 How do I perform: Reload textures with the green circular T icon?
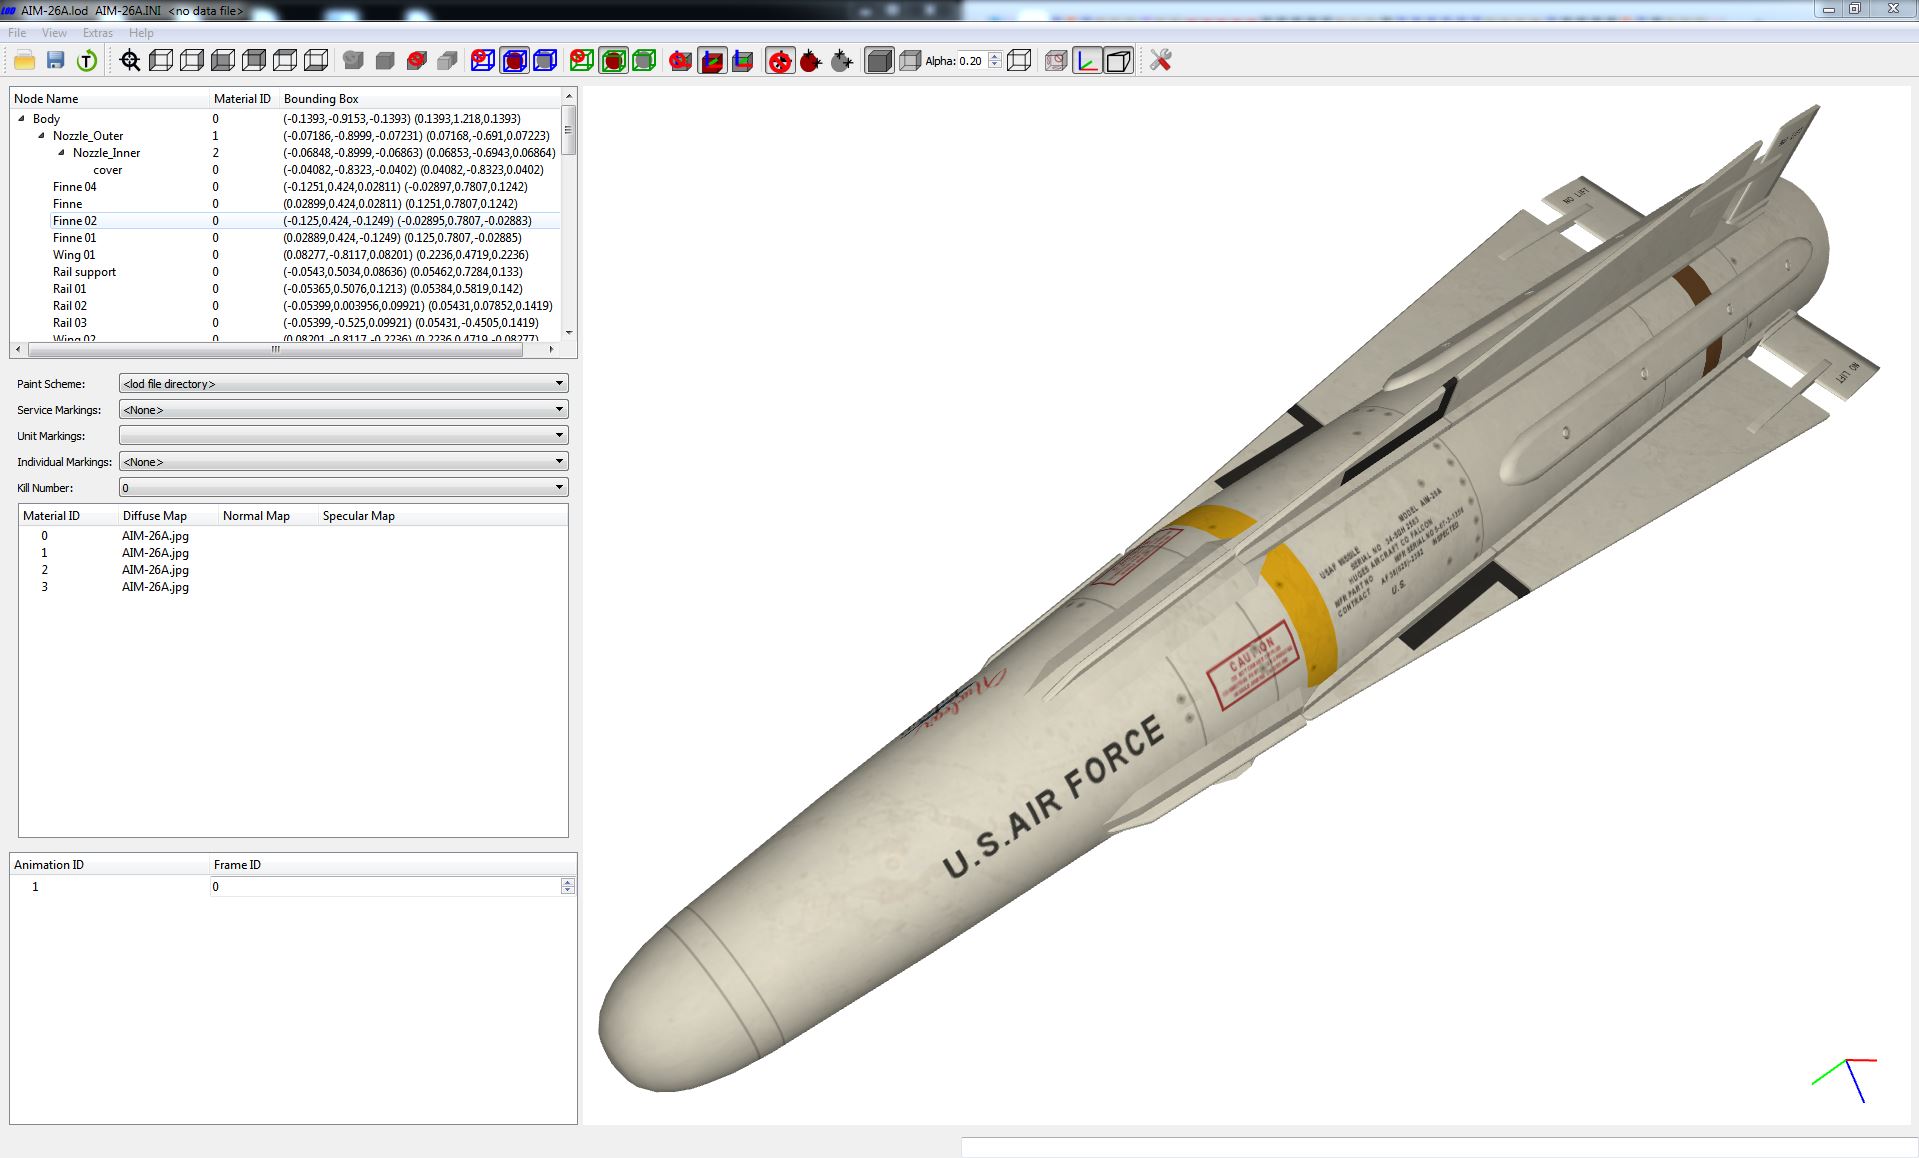pos(87,61)
